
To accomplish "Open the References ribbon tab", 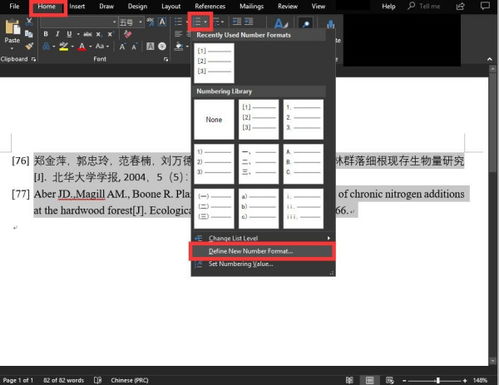I will pyautogui.click(x=210, y=6).
